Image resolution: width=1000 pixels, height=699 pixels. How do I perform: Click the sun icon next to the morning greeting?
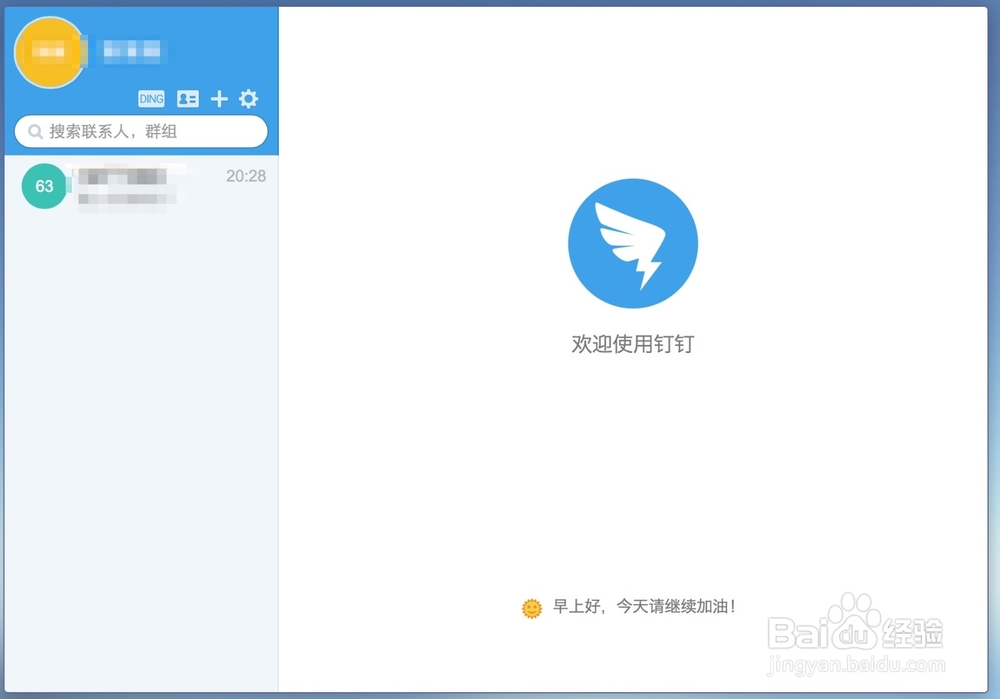click(530, 607)
